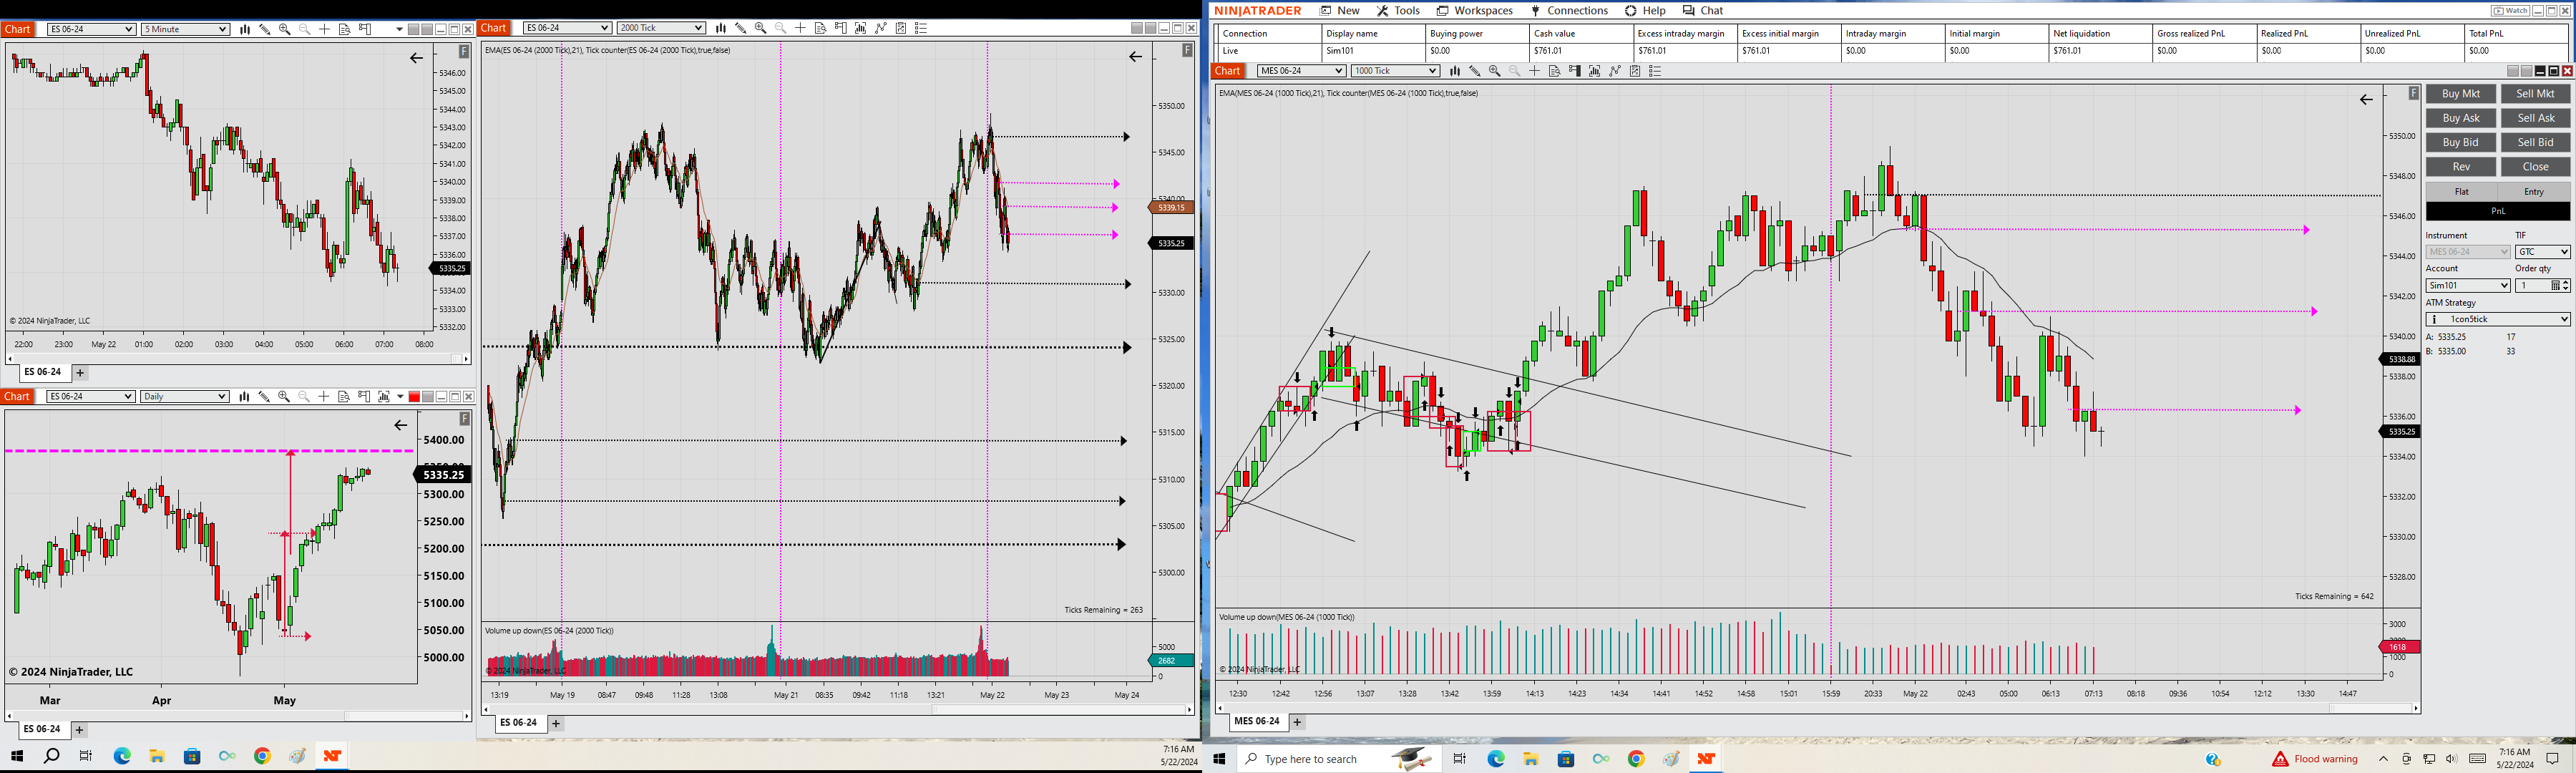The image size is (2576, 773).
Task: Open bar style in the MES 1000 Tick chart
Action: click(1455, 71)
